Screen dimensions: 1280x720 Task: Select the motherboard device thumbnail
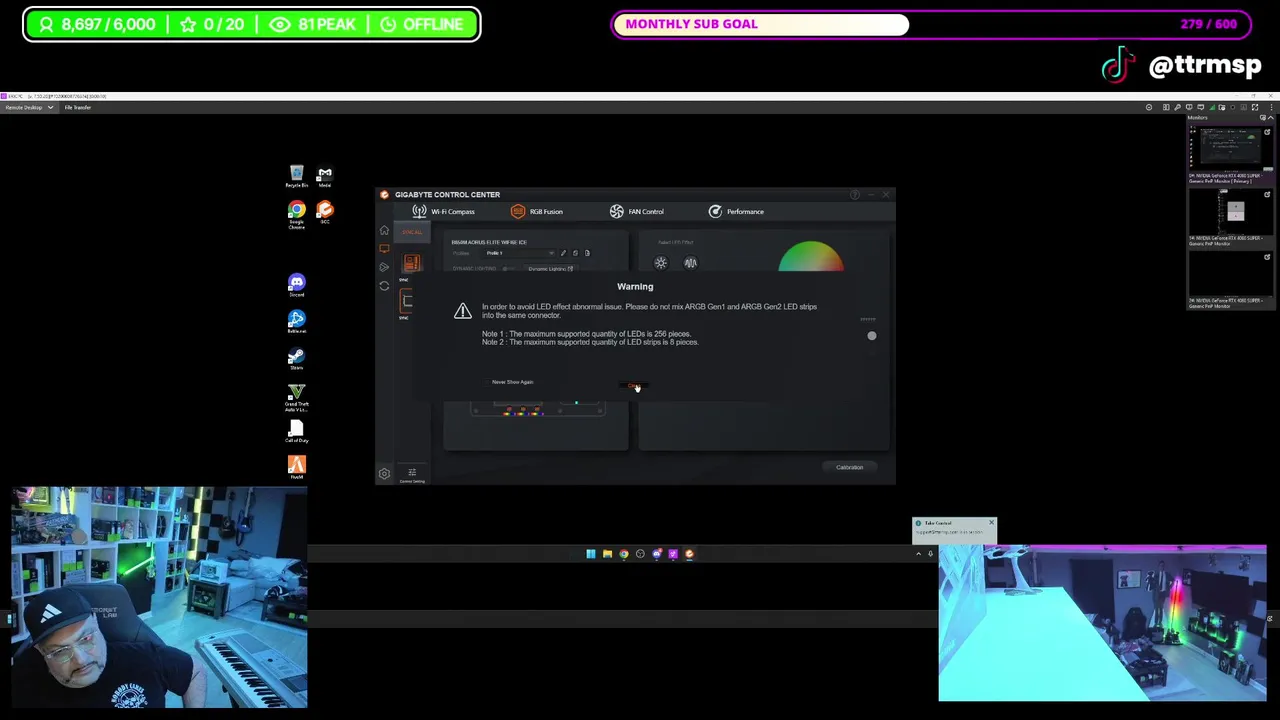point(412,263)
